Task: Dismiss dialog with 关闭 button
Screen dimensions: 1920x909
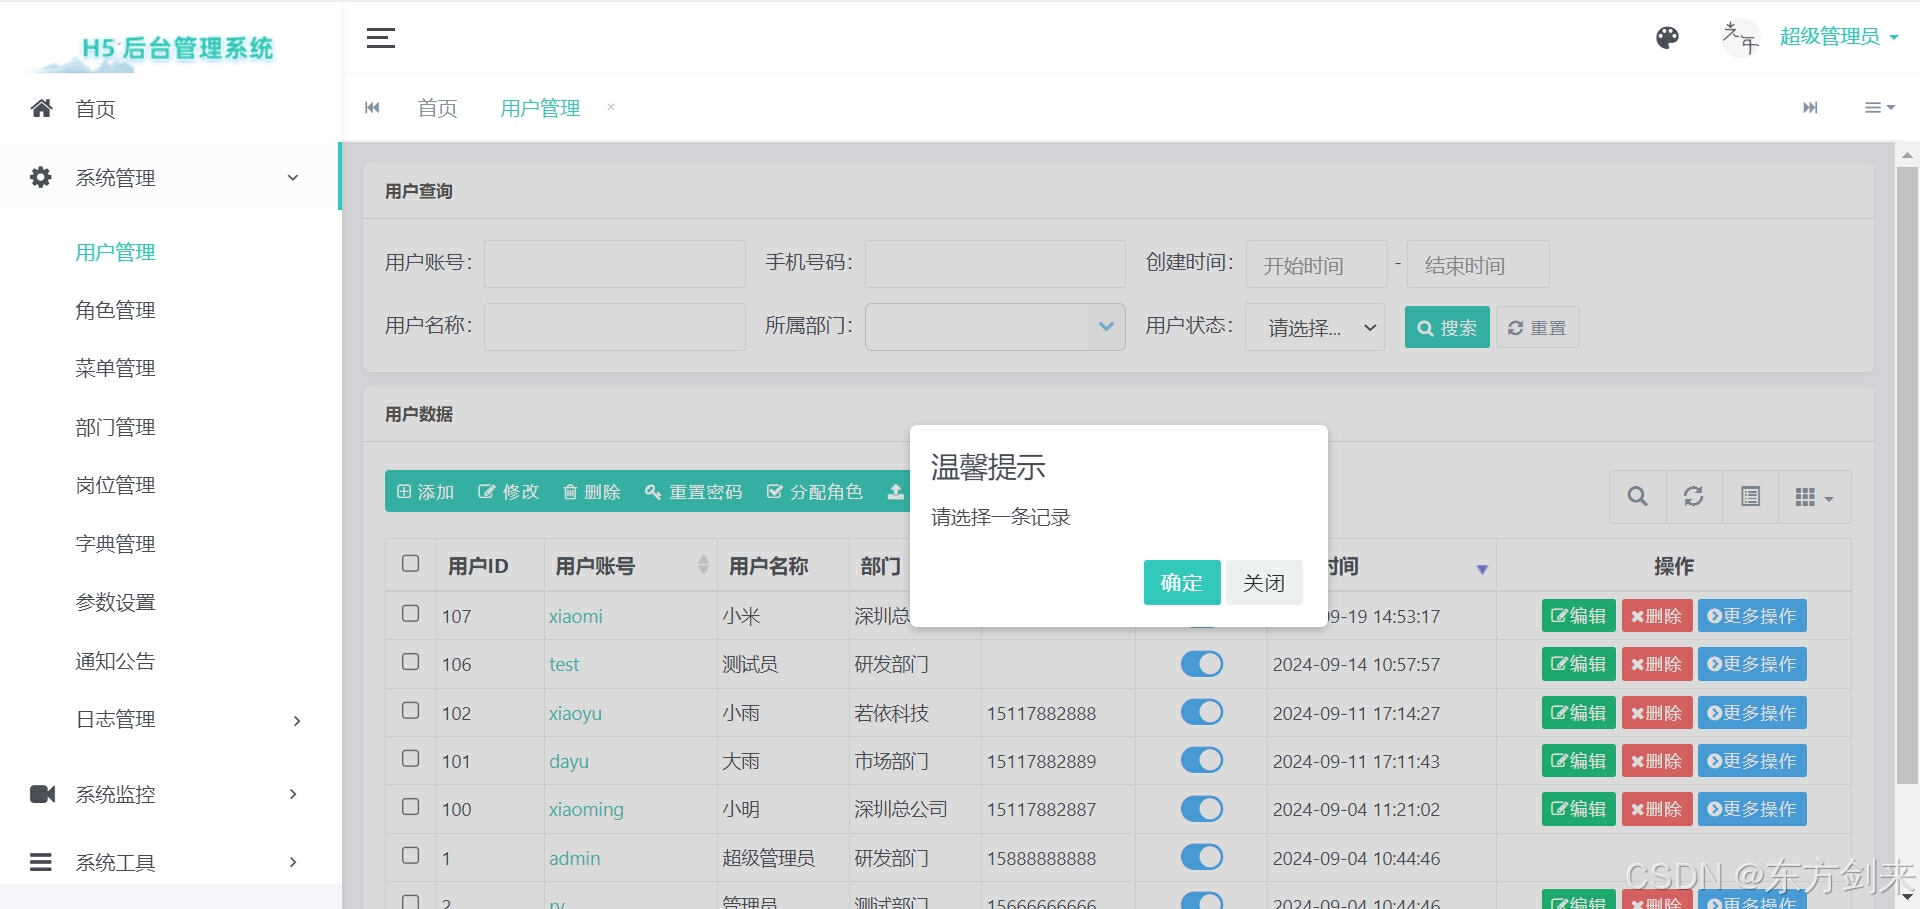Action: pos(1264,582)
